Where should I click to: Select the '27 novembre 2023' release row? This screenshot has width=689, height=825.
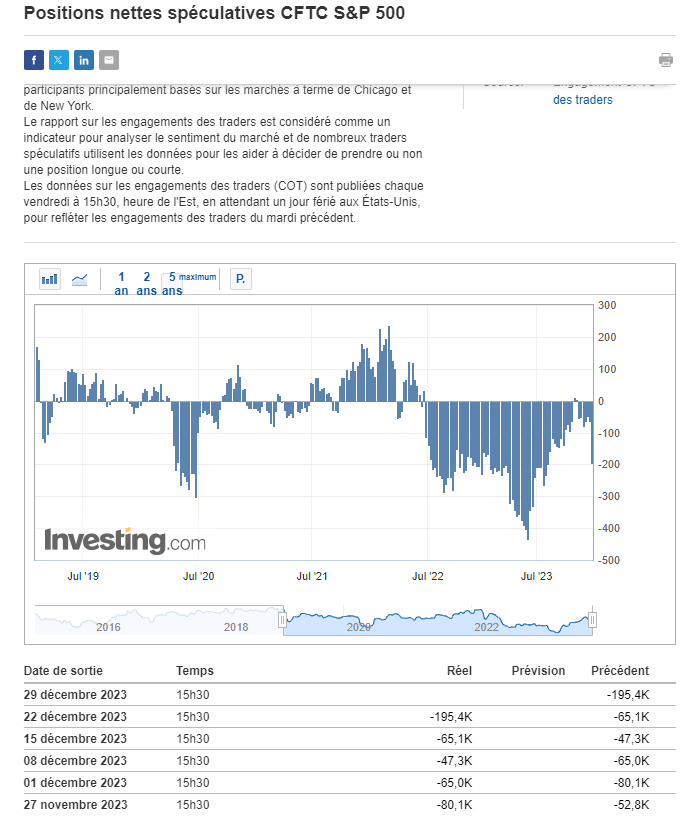[x=76, y=804]
